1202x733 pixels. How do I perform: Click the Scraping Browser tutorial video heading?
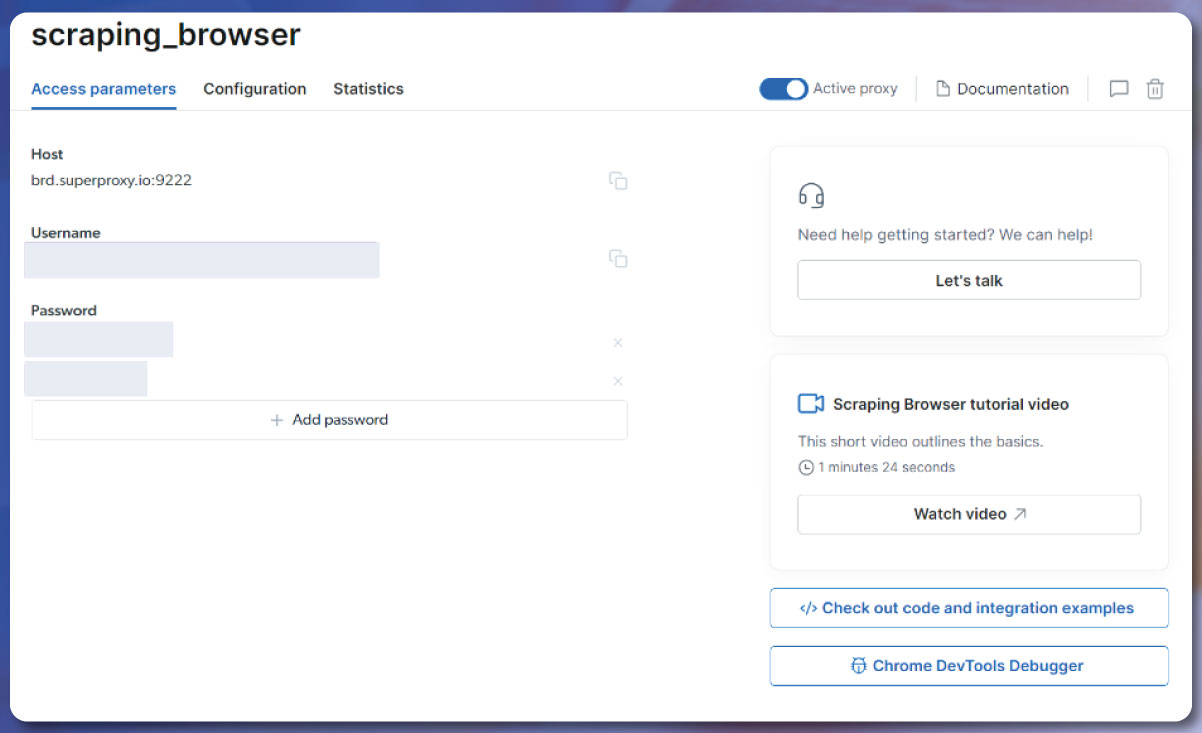[x=951, y=405]
